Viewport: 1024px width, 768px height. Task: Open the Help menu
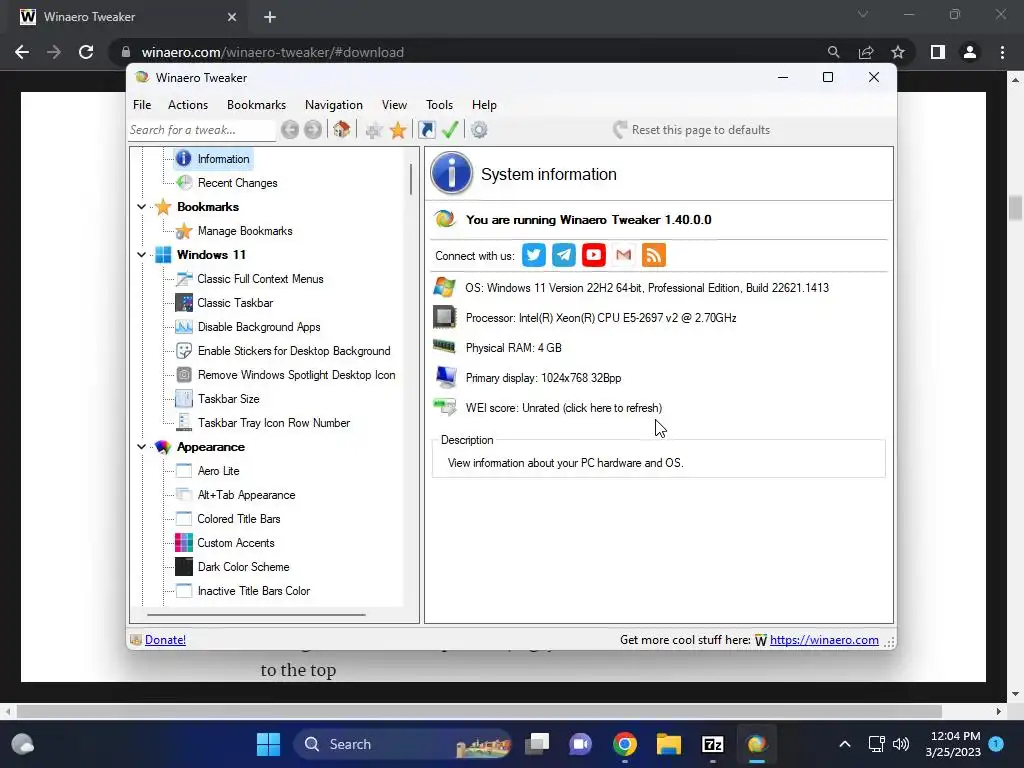coord(485,104)
